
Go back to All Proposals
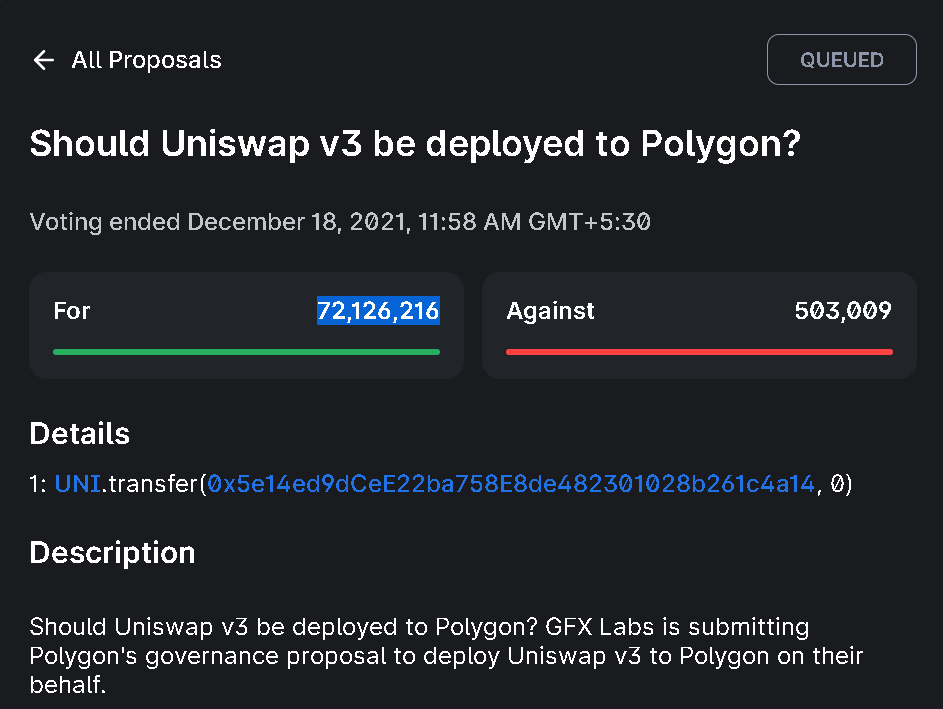coord(146,60)
